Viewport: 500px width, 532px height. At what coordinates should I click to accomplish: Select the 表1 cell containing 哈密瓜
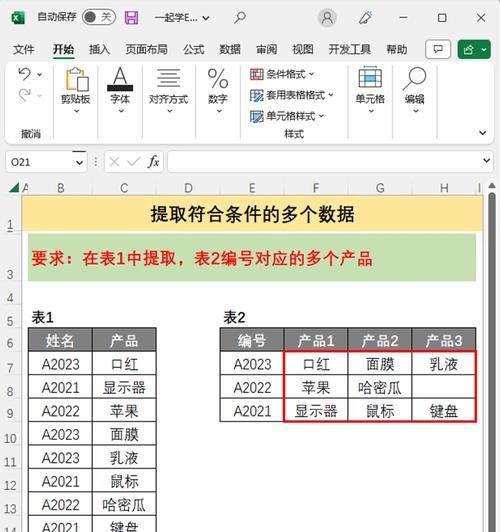coord(124,504)
